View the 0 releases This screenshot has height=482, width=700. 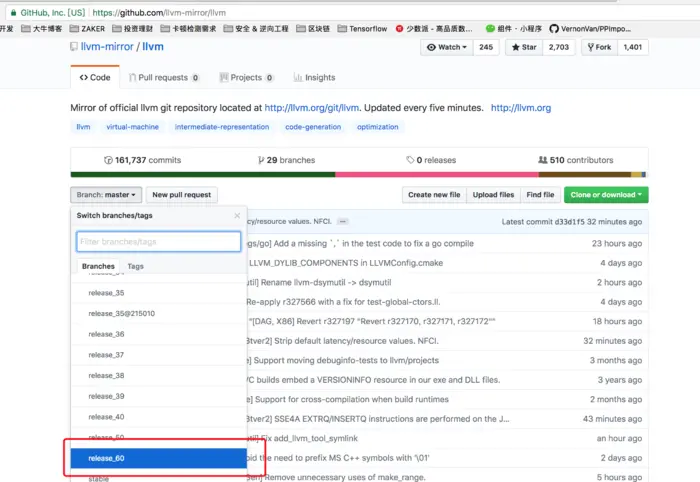coord(431,160)
